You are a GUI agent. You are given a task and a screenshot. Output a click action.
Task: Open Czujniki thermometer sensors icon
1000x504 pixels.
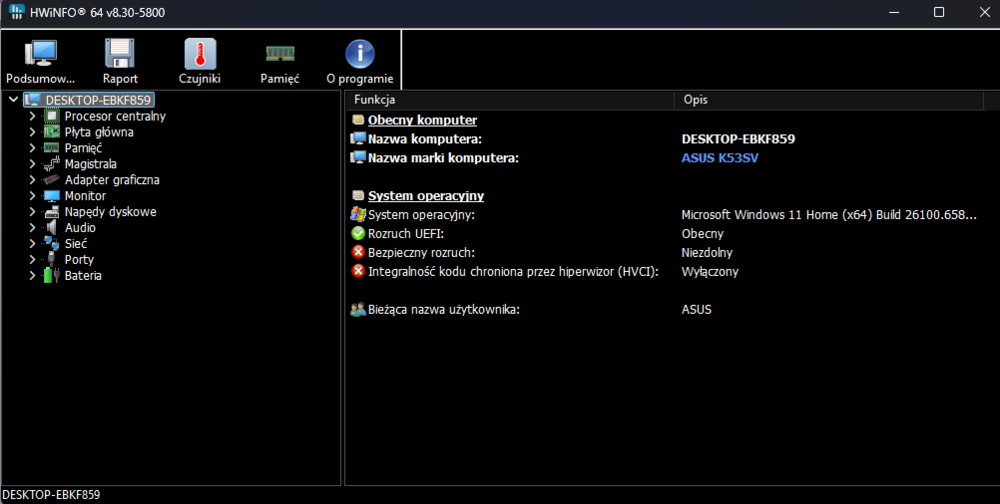click(x=200, y=54)
